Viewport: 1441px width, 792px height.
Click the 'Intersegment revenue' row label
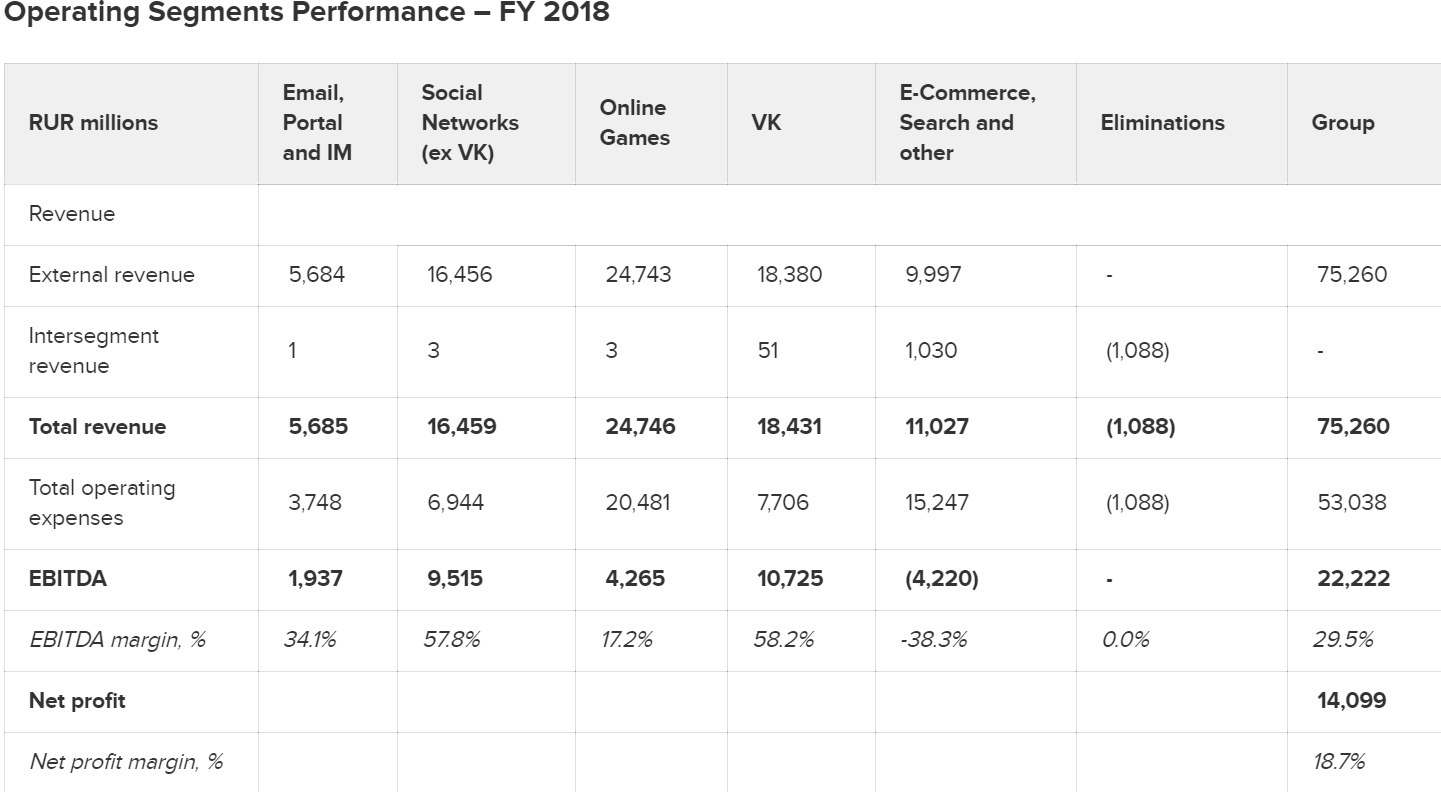(93, 351)
